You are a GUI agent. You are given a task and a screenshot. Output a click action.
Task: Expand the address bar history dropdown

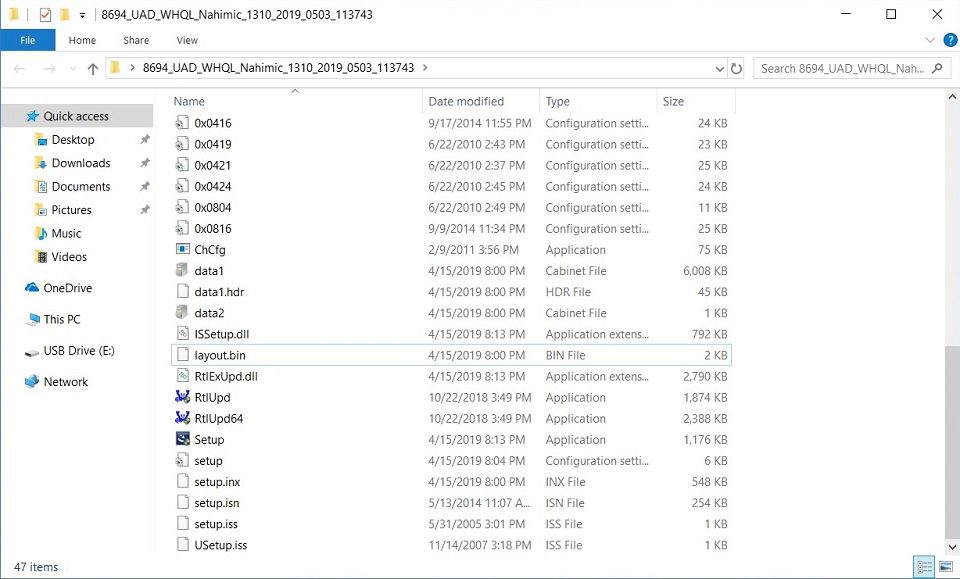point(719,69)
